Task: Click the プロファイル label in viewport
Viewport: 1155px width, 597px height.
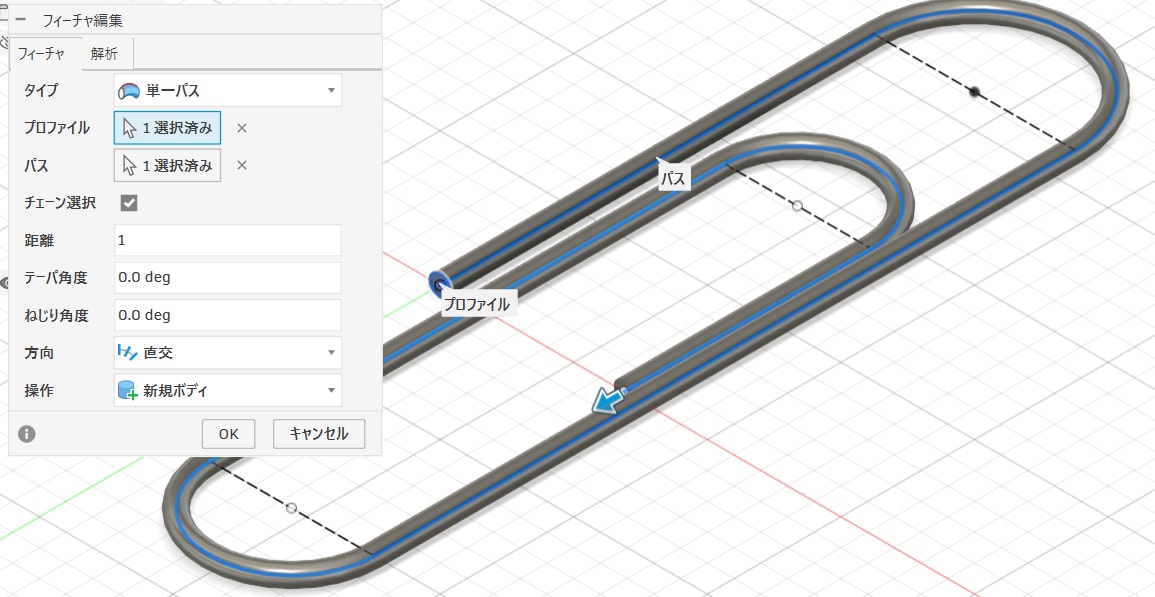Action: (477, 304)
